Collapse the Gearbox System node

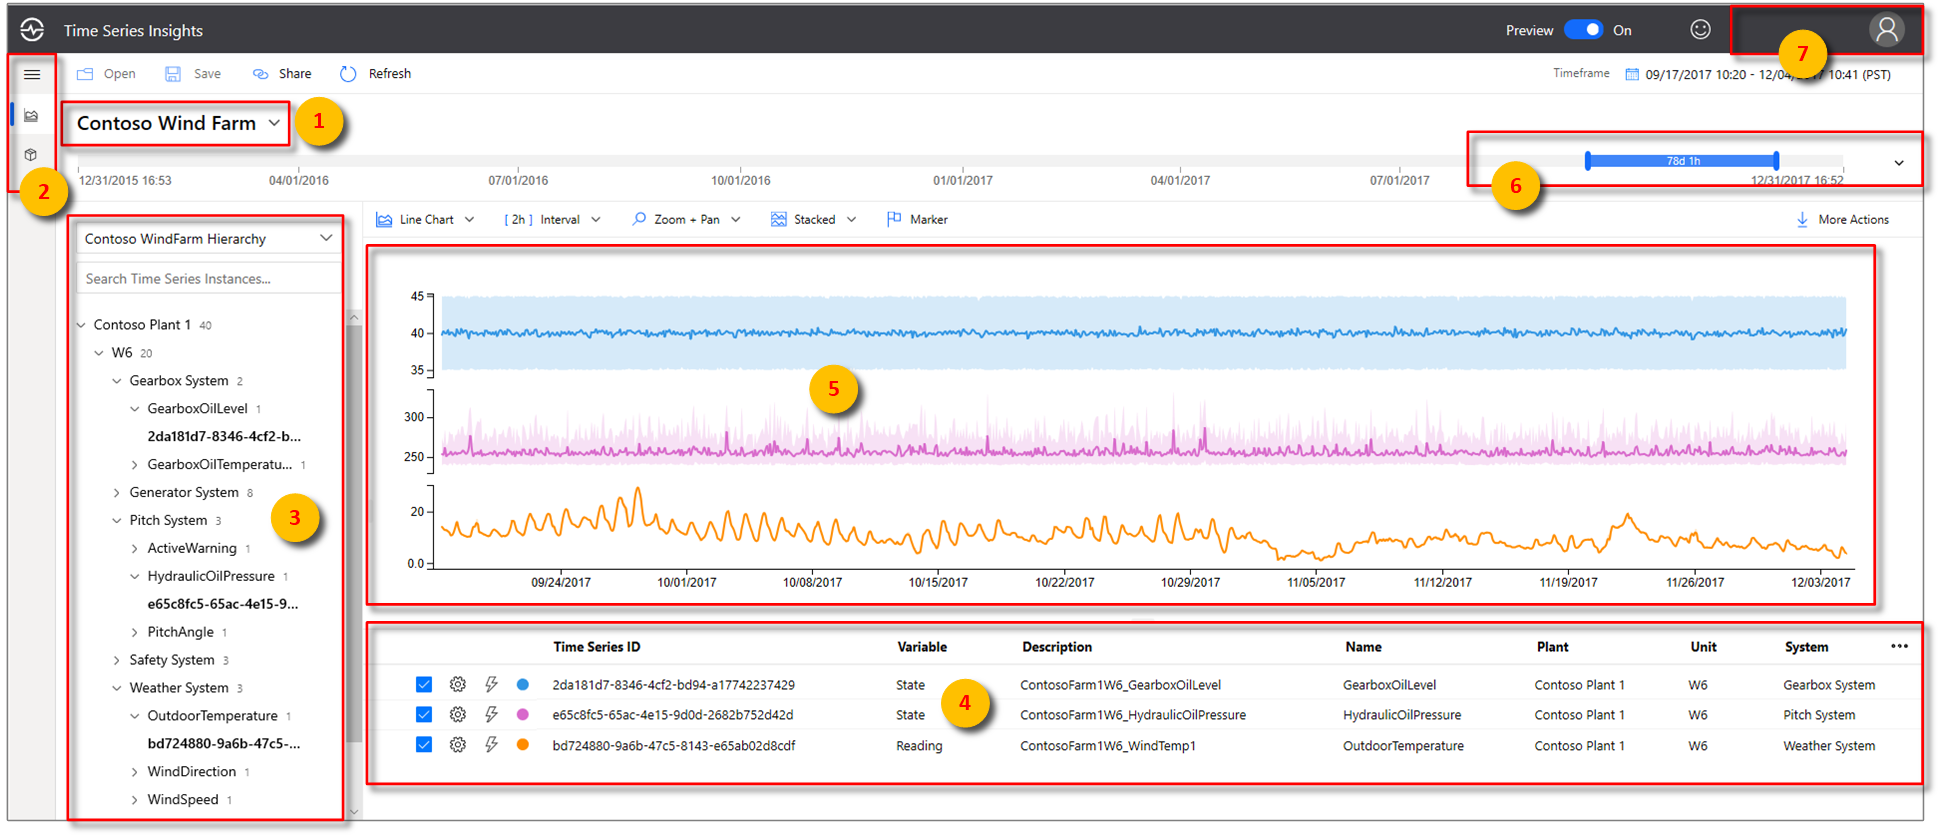coord(117,381)
